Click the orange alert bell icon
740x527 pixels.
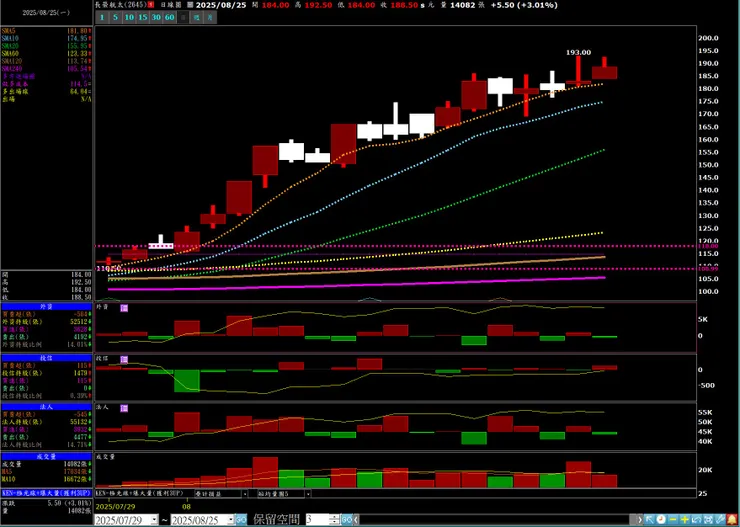point(732,519)
